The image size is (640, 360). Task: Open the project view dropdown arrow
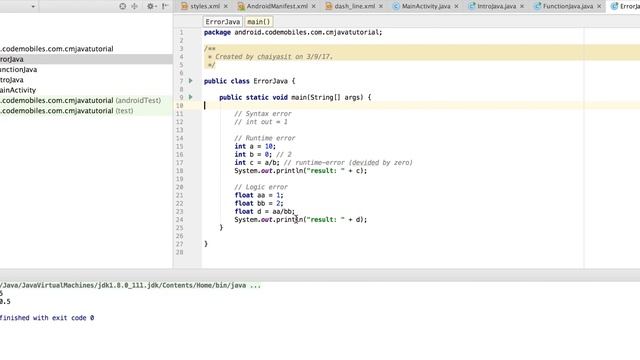33,7
